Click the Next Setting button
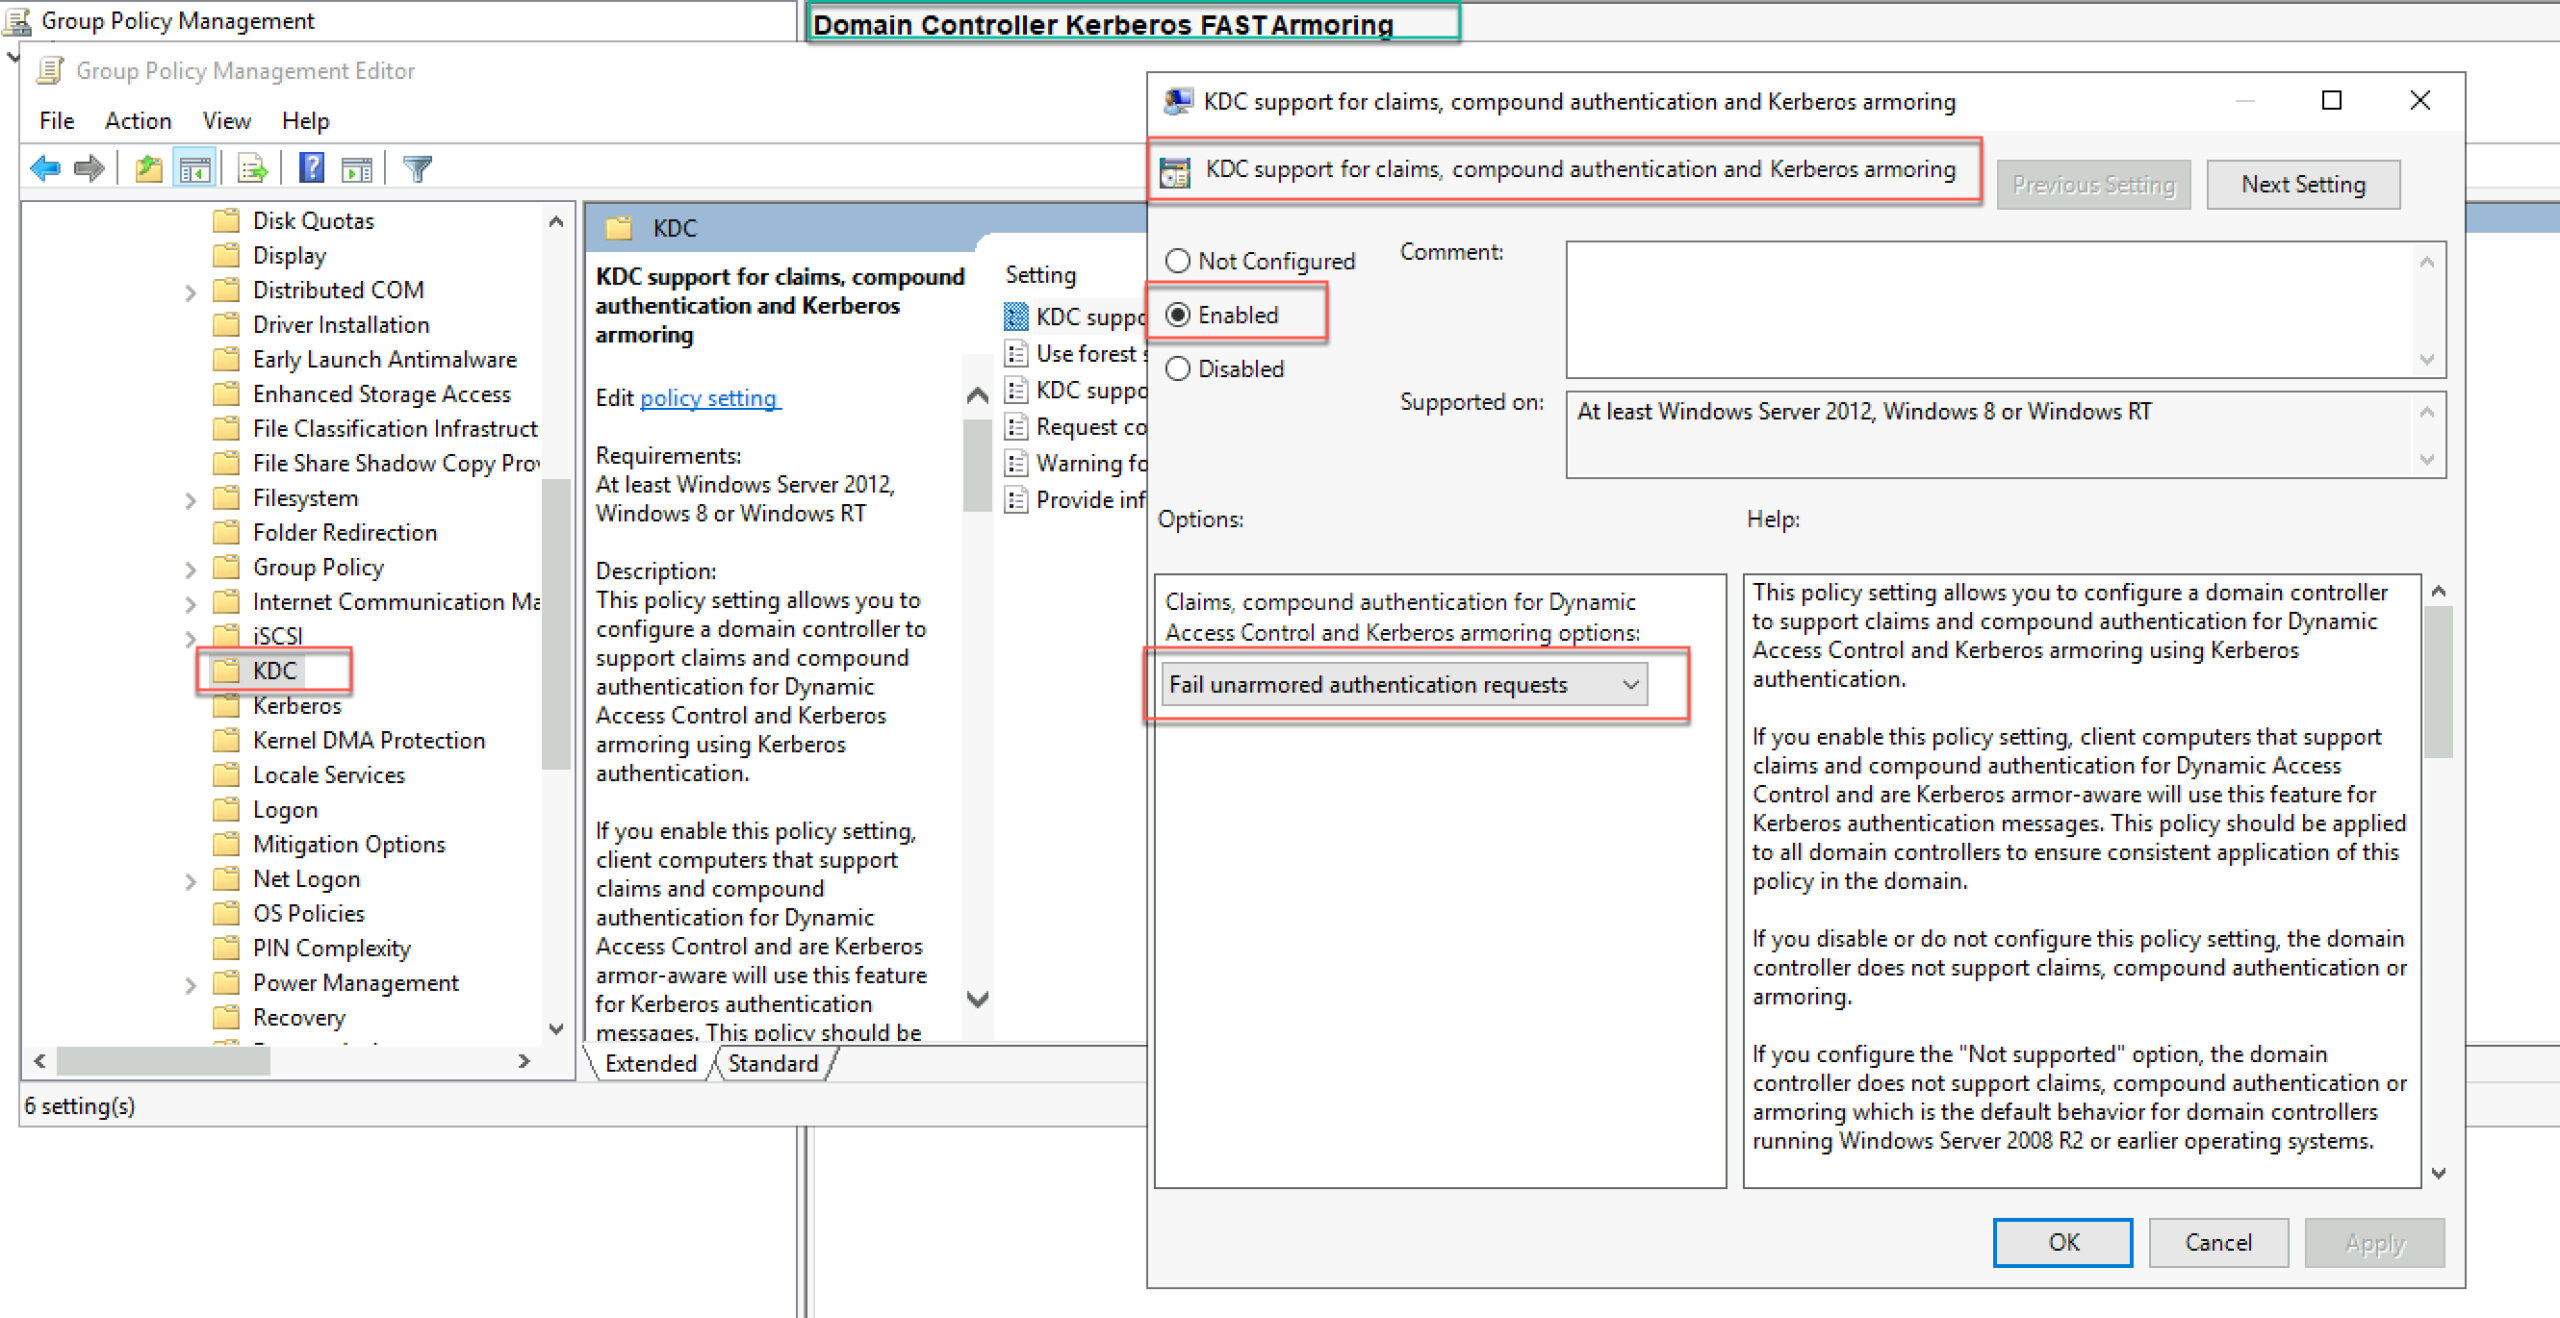2560x1318 pixels. tap(2303, 184)
